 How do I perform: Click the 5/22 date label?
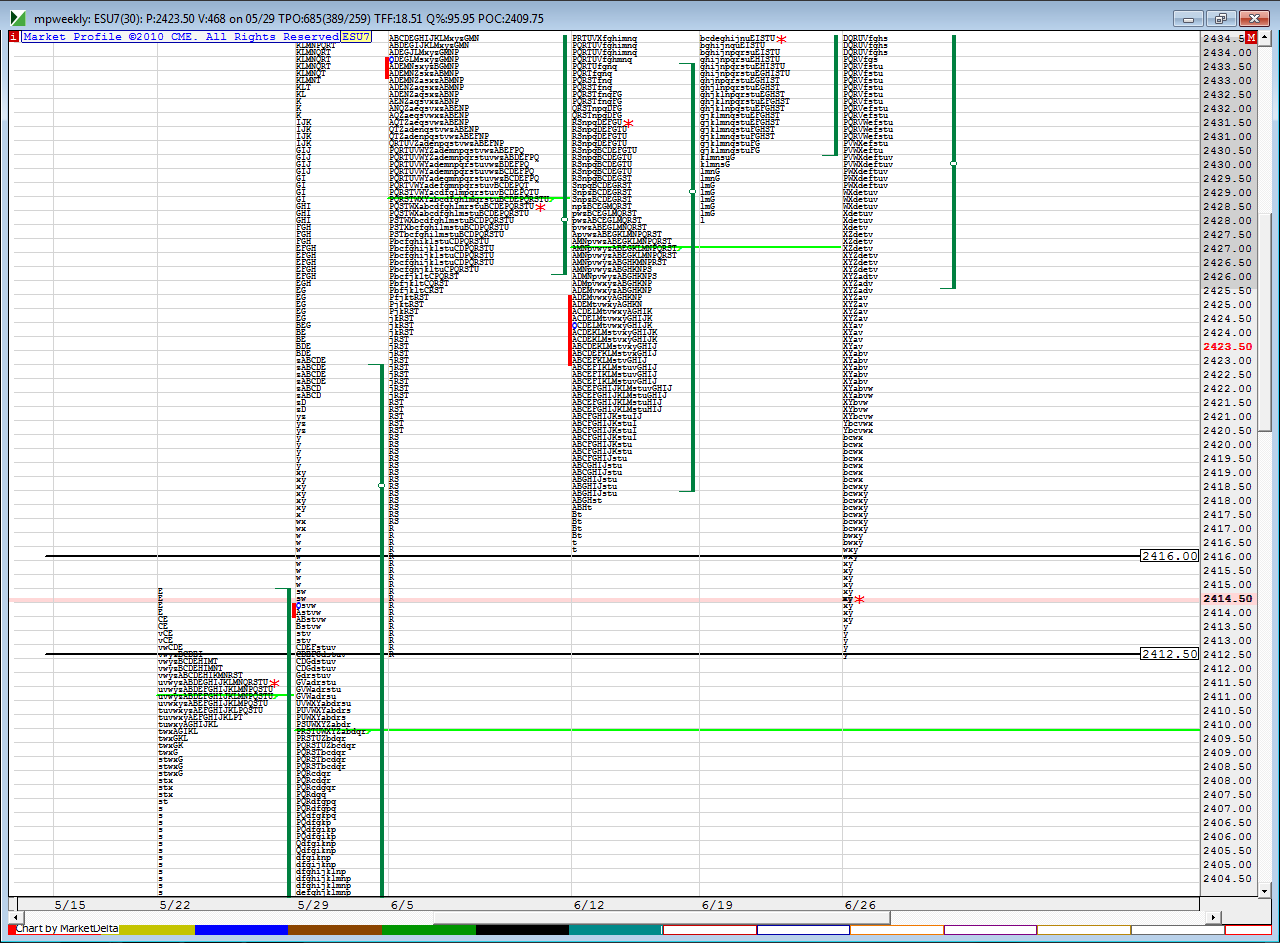(x=174, y=904)
